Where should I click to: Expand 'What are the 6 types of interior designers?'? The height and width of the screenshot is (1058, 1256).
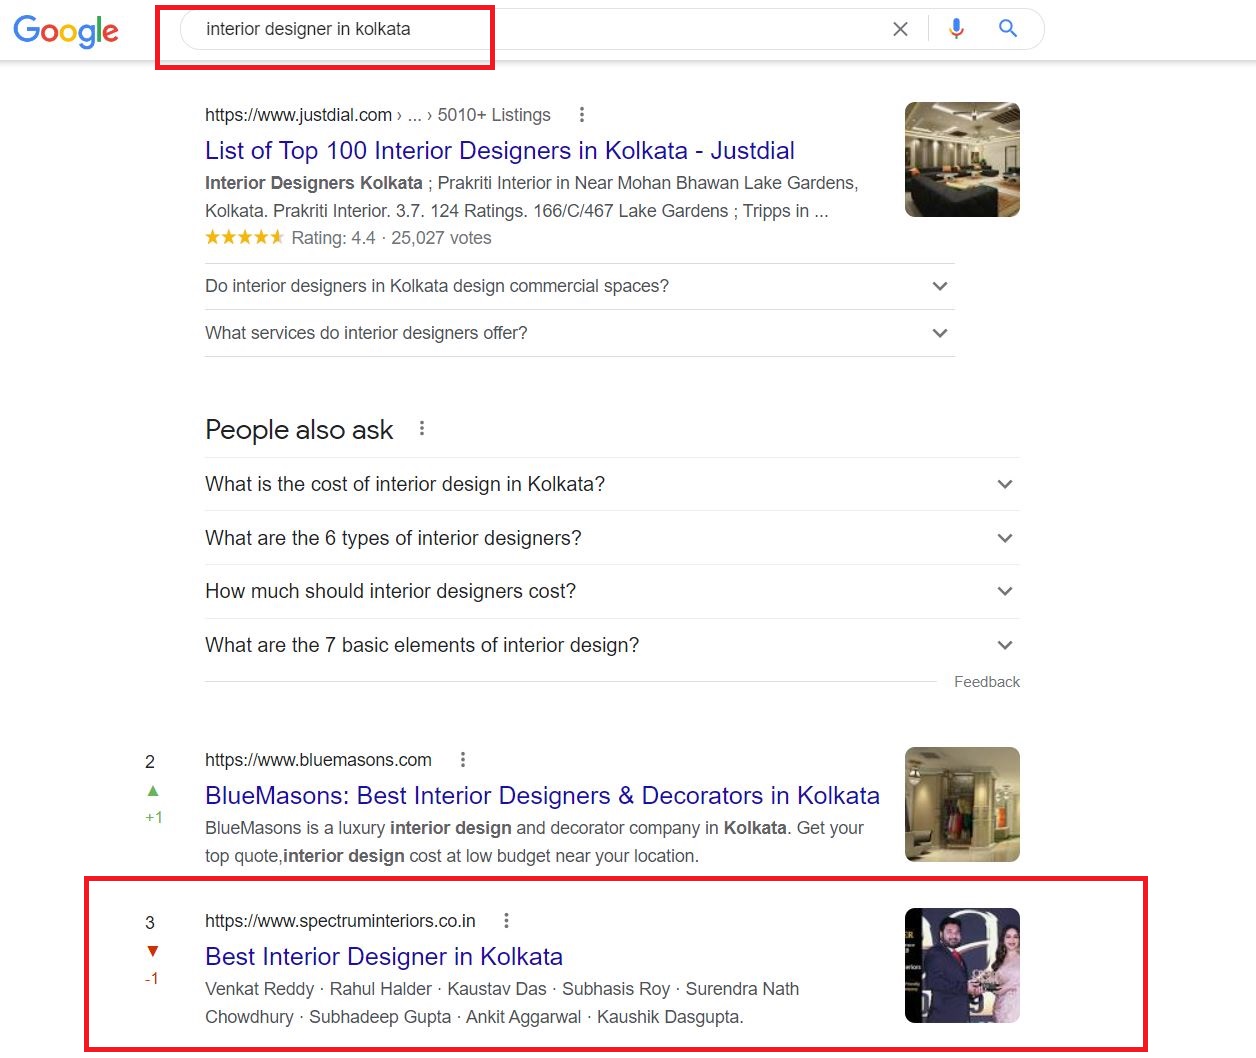click(x=1005, y=538)
